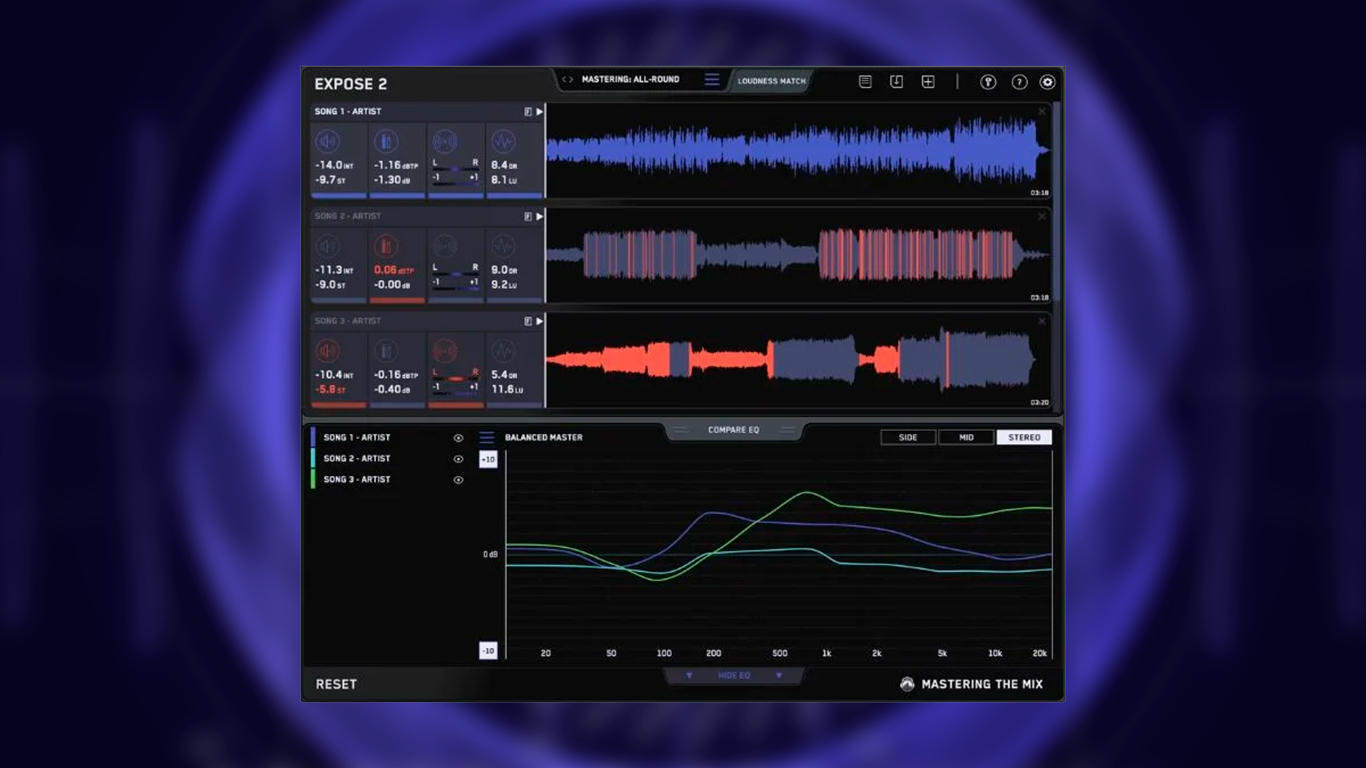Viewport: 1366px width, 768px height.
Task: Click the file icon beside Song 2 play button
Action: tap(528, 217)
